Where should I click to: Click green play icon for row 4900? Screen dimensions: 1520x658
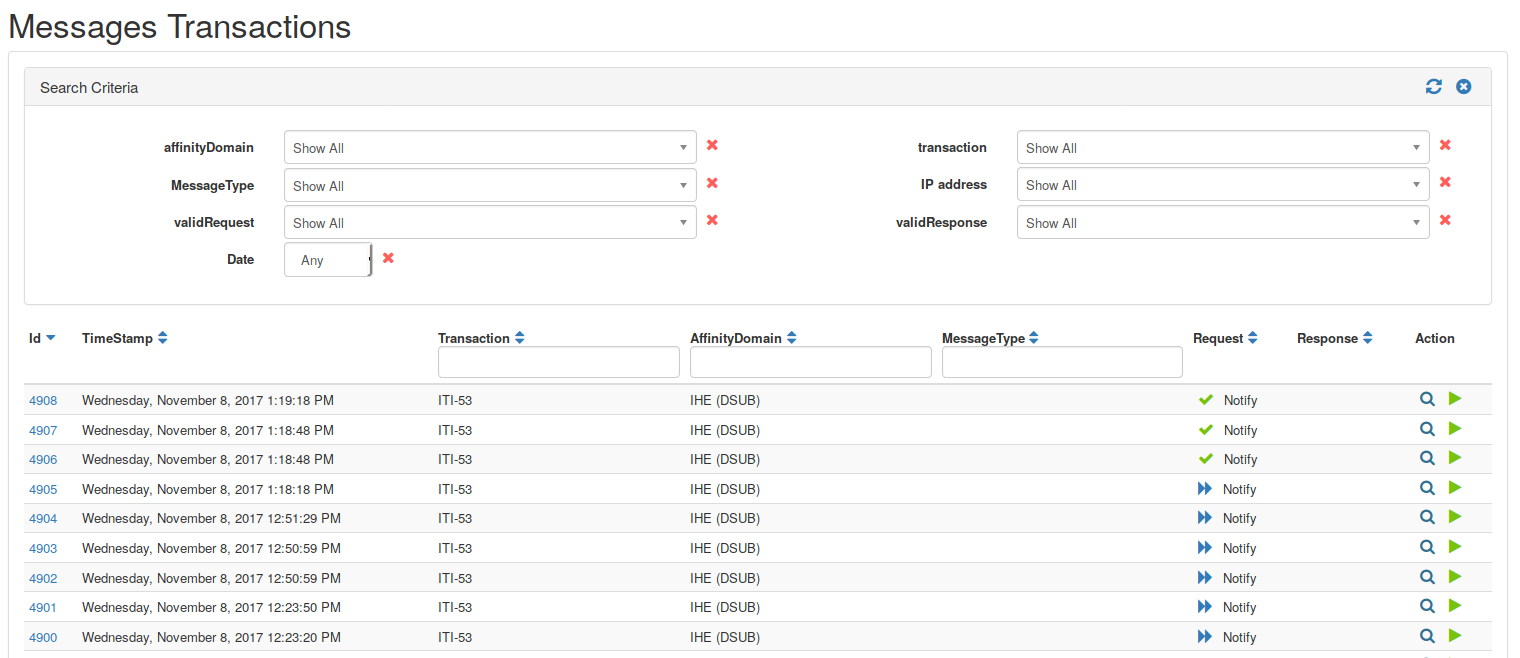[x=1455, y=636]
